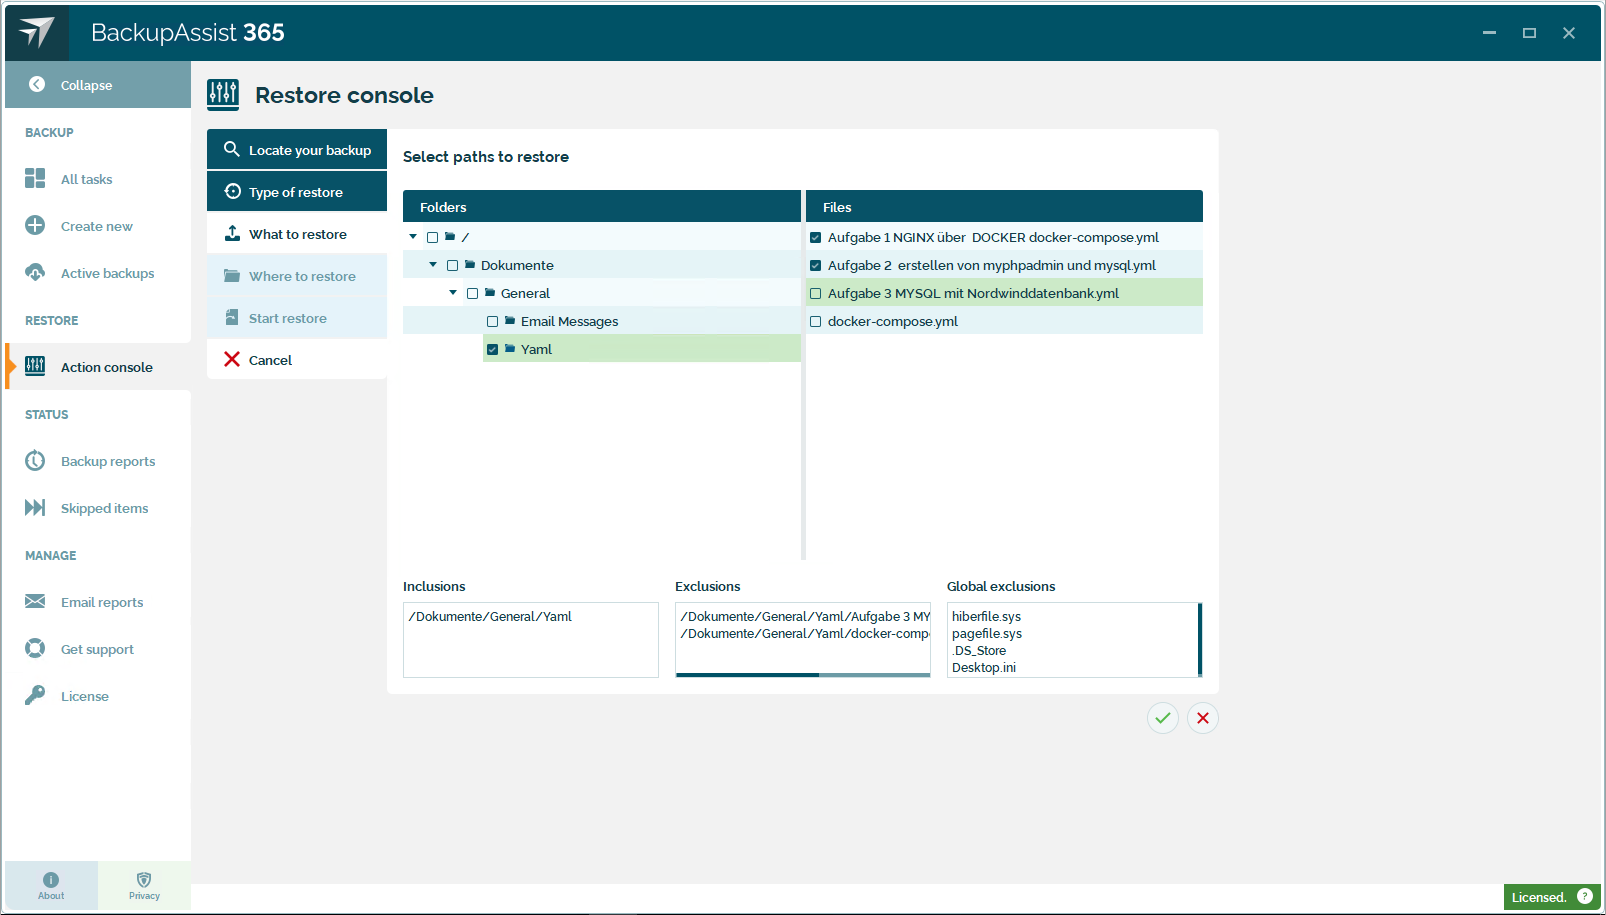Select the What to restore step
This screenshot has height=915, width=1606.
[297, 234]
